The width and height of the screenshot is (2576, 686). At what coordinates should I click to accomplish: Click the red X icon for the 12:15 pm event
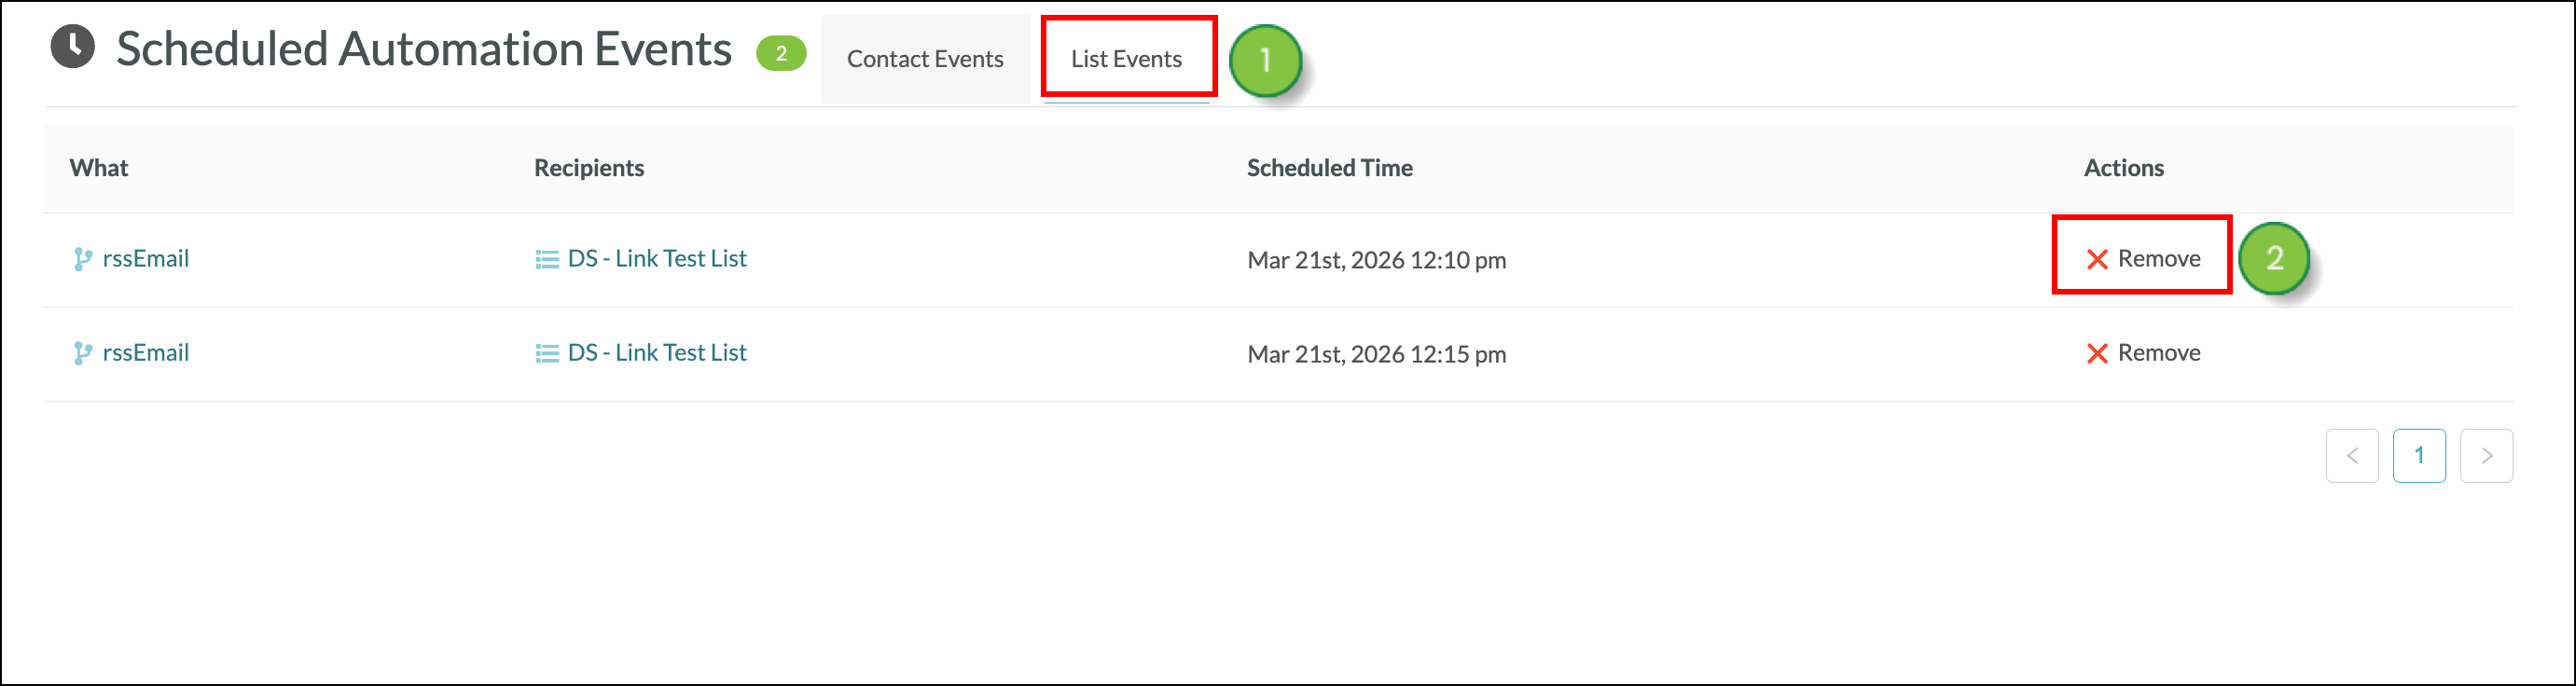[2097, 354]
